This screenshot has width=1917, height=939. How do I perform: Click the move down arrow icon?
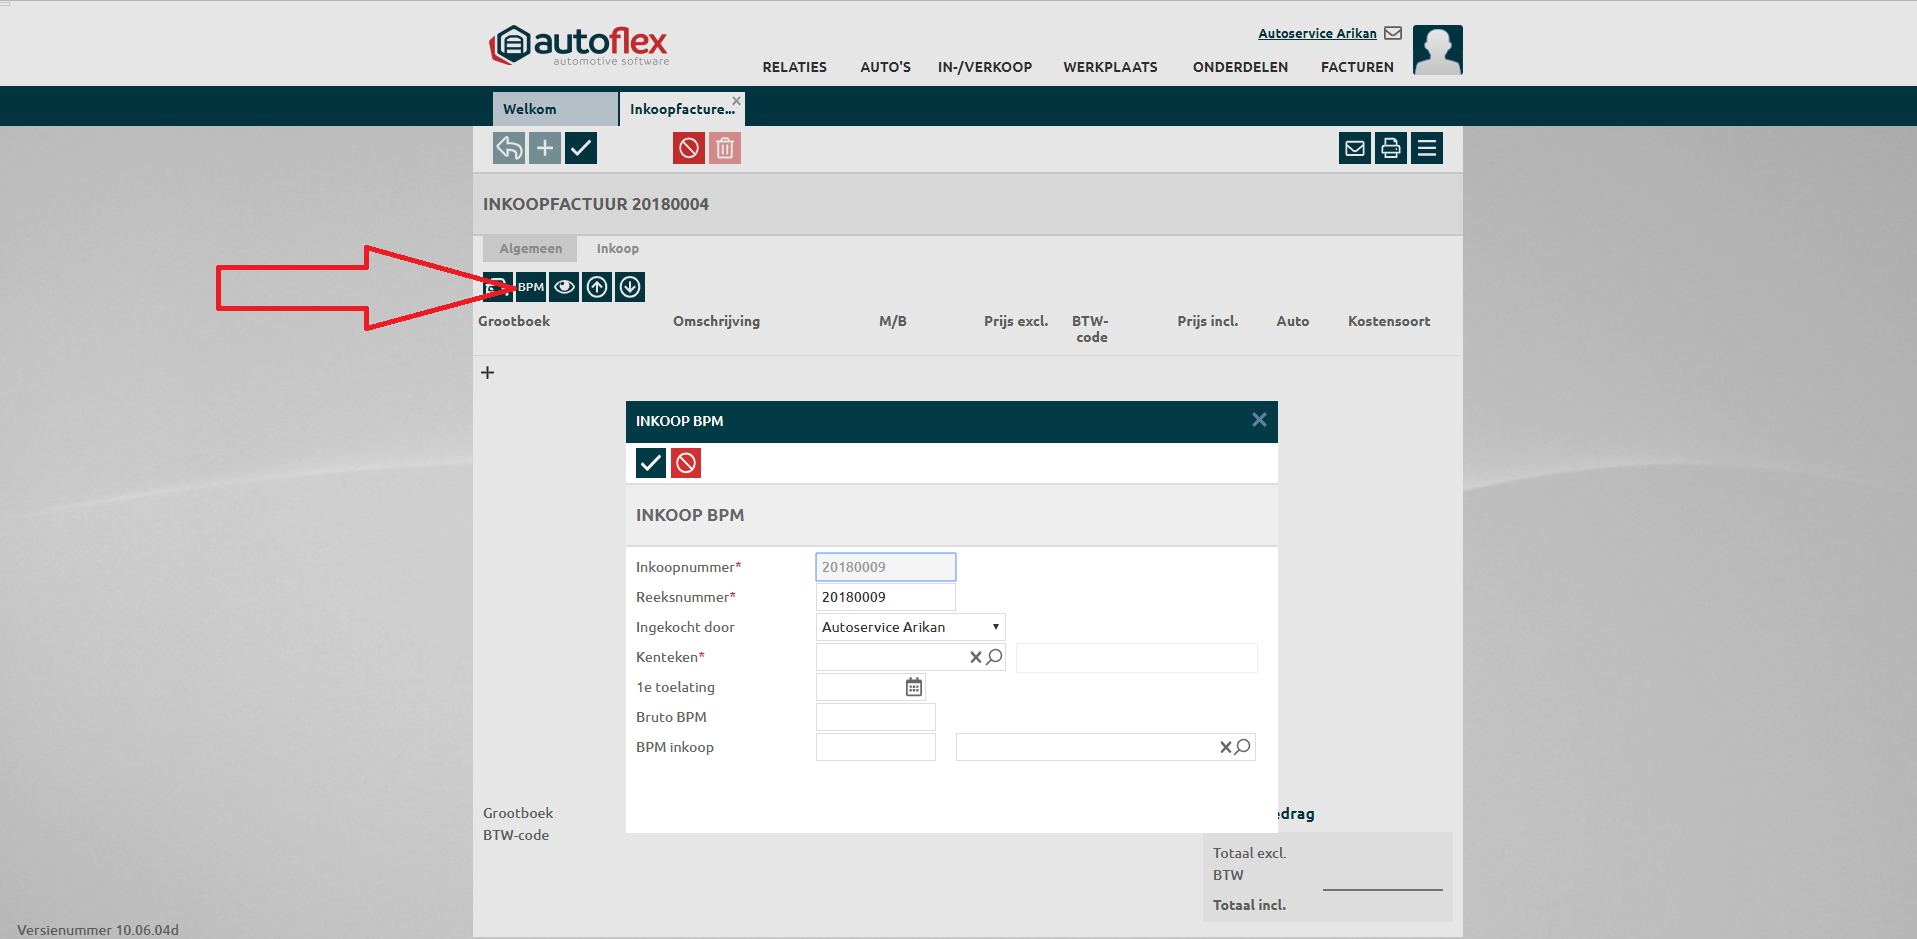point(630,287)
